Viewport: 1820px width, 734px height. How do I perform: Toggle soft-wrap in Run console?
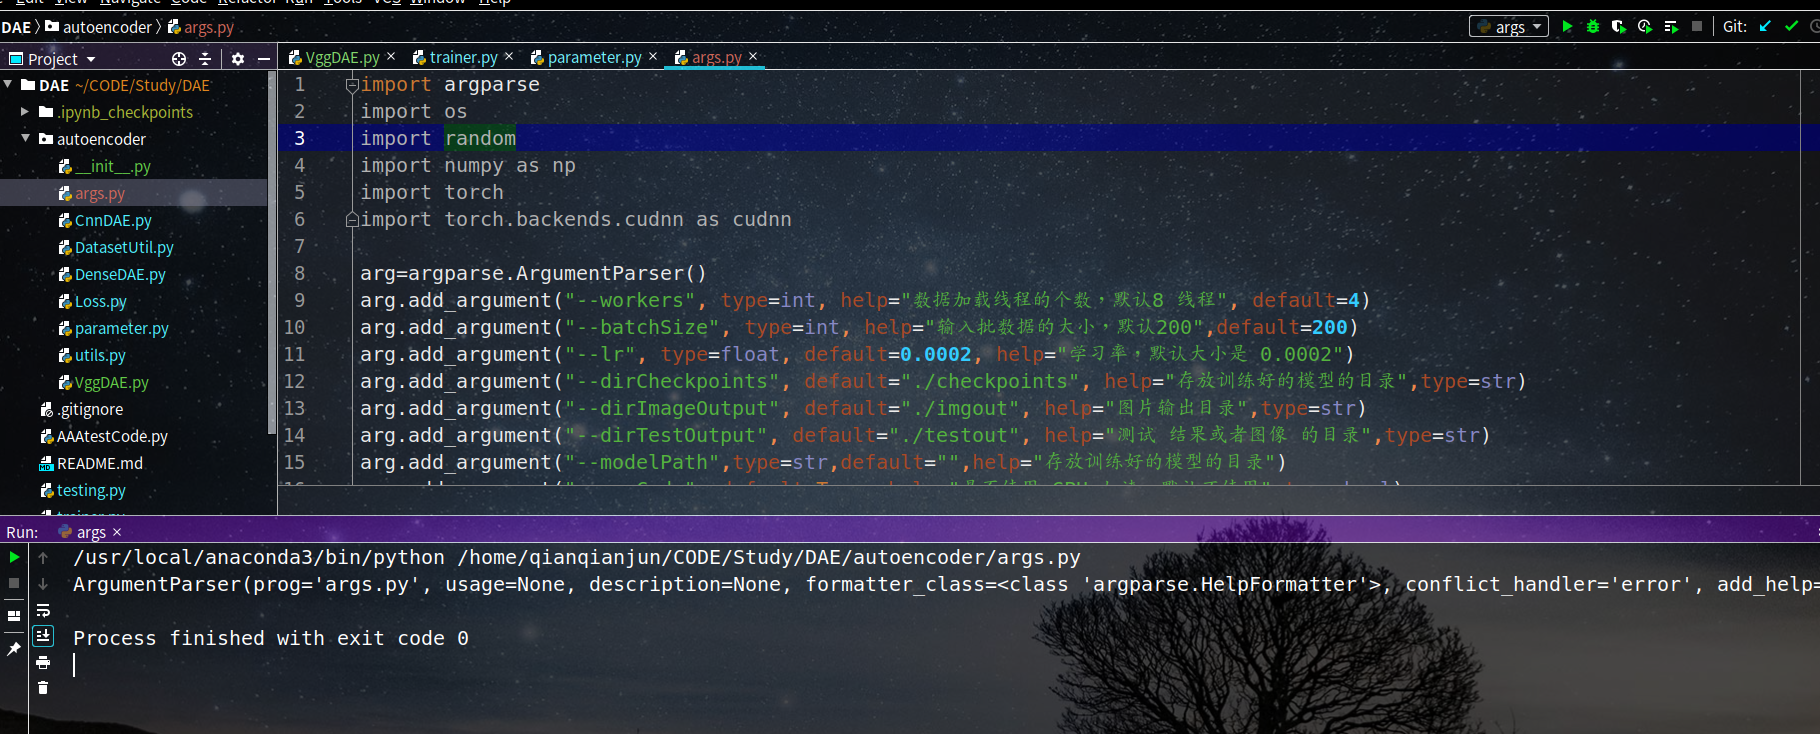tap(43, 610)
